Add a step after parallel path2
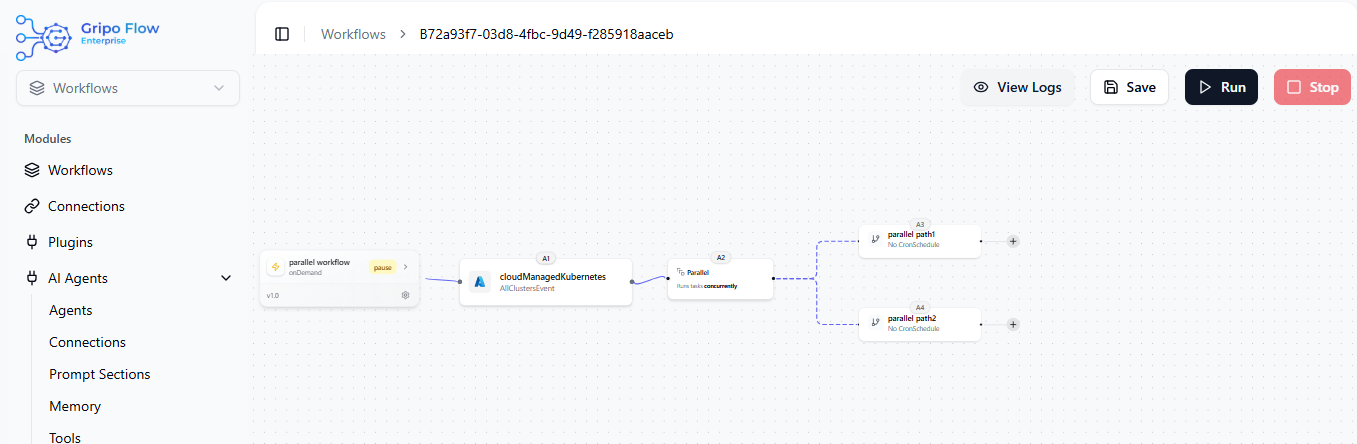The width and height of the screenshot is (1357, 444). (x=1013, y=324)
